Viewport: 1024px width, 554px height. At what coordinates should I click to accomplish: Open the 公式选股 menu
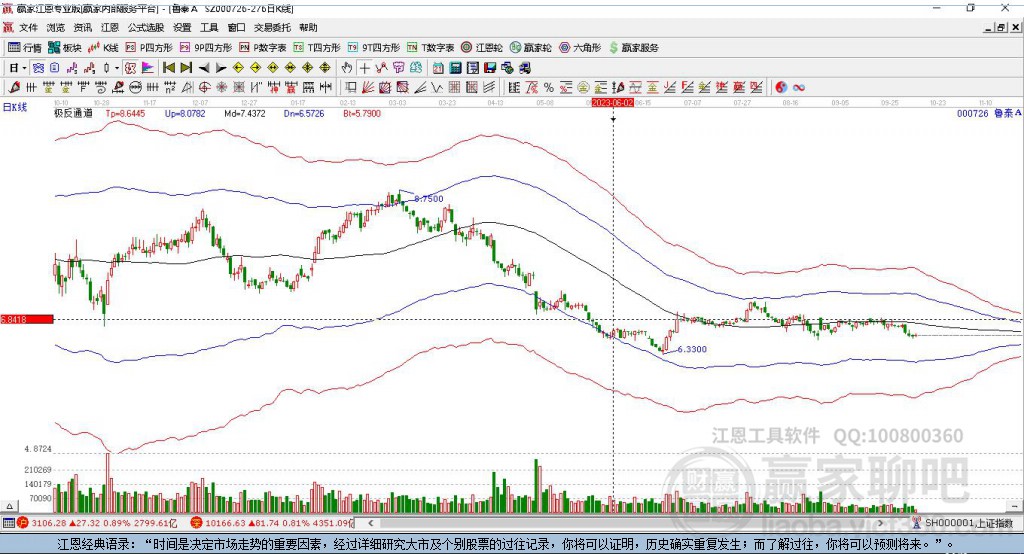click(x=146, y=27)
